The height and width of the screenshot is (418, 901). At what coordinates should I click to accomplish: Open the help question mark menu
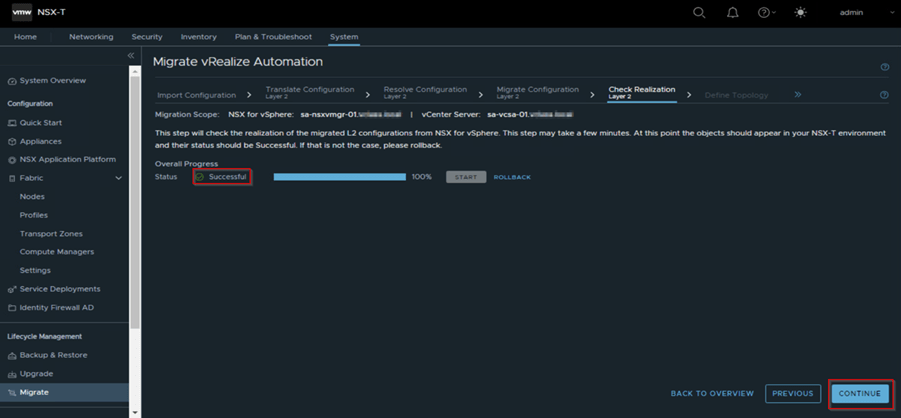765,13
